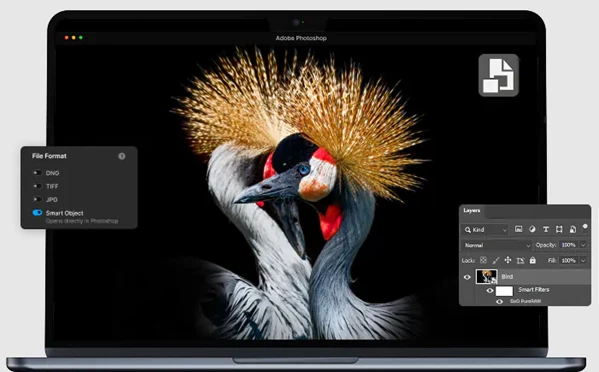
Task: Lock all padlock icon in Layers
Action: (533, 260)
